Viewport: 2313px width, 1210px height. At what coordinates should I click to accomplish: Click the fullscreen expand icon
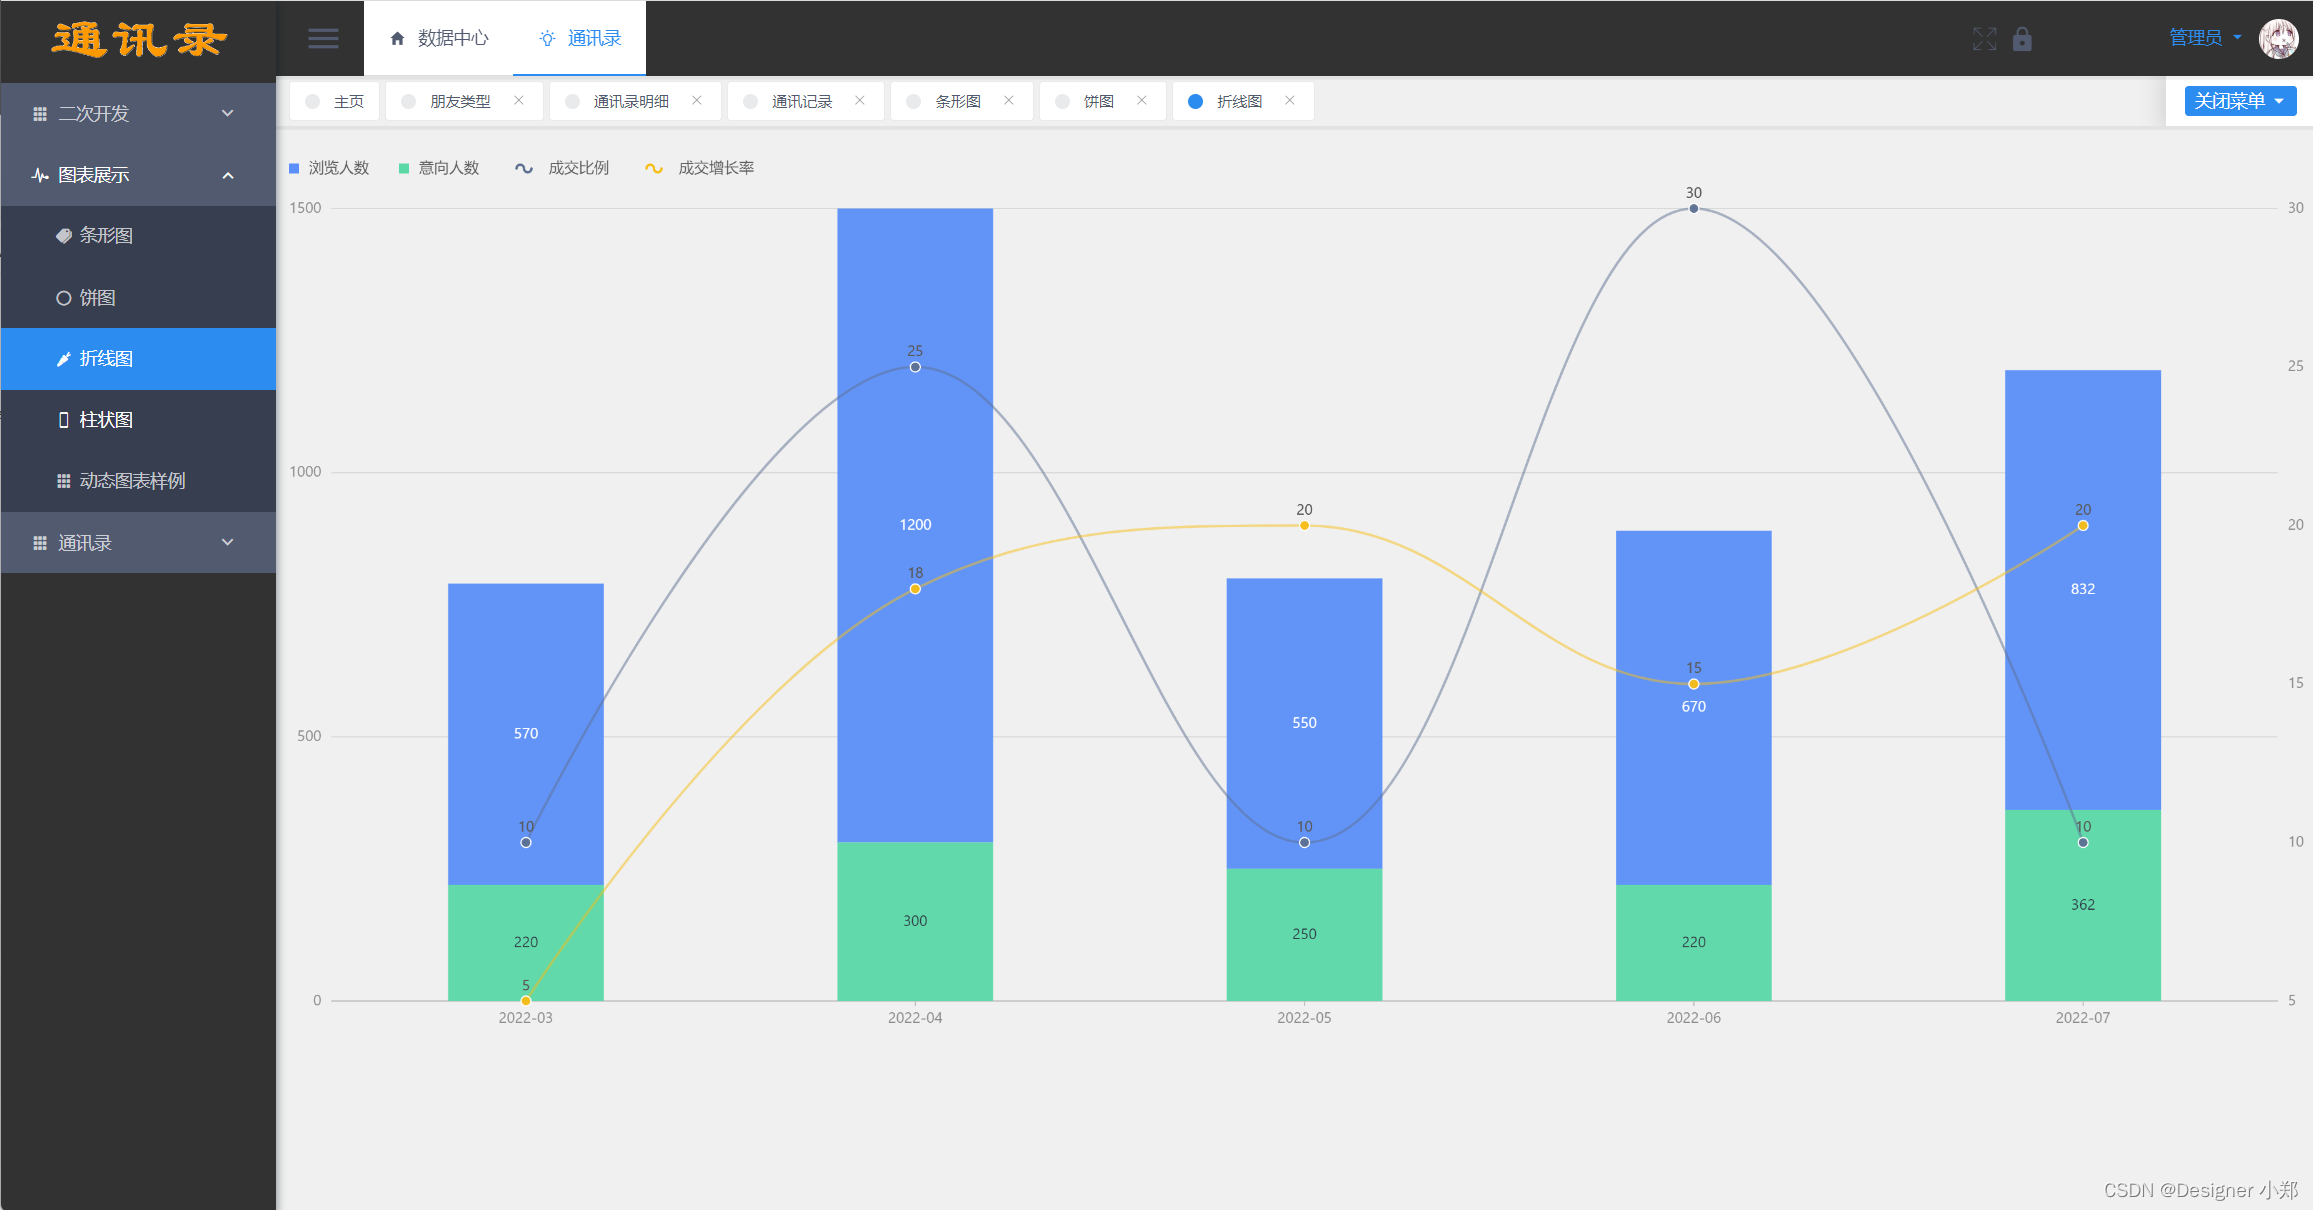[x=1984, y=39]
